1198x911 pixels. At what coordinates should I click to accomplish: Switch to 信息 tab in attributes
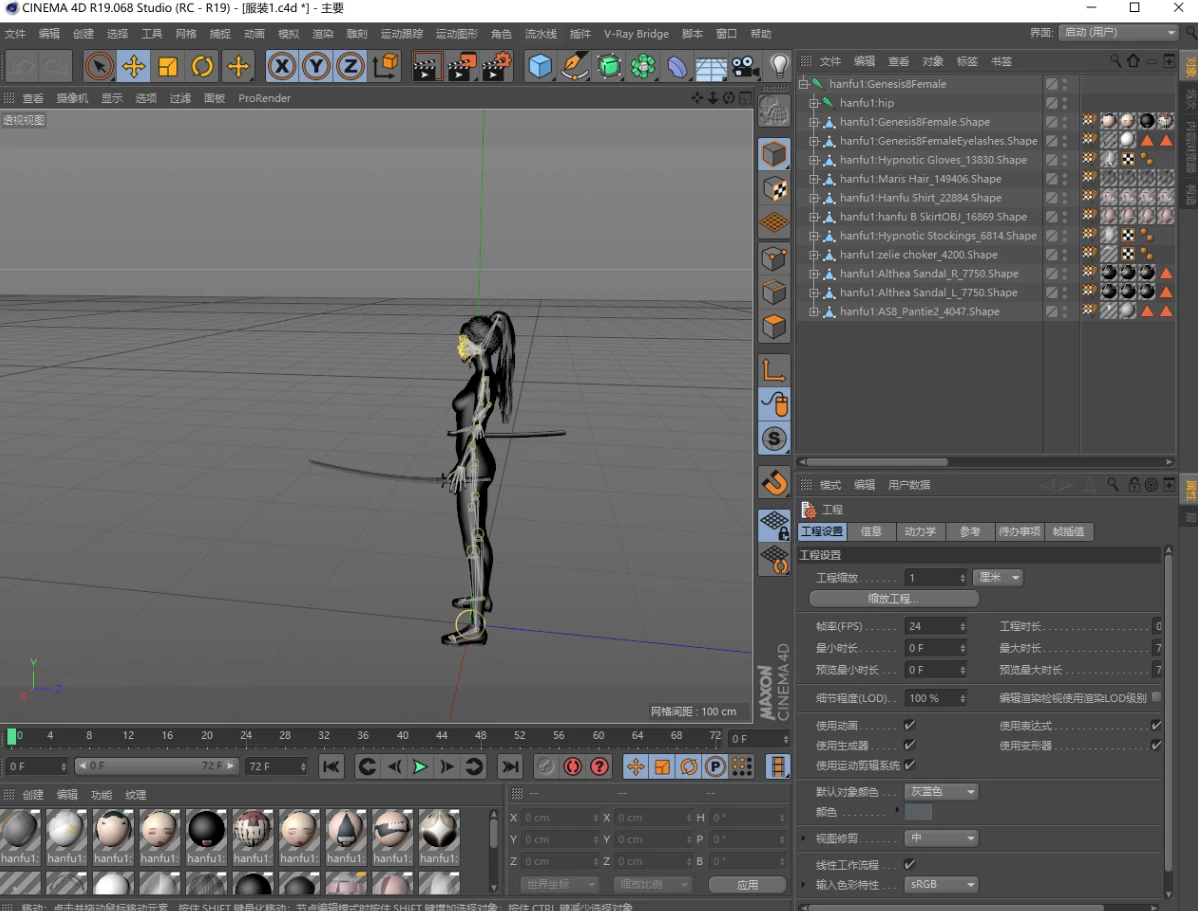(871, 531)
